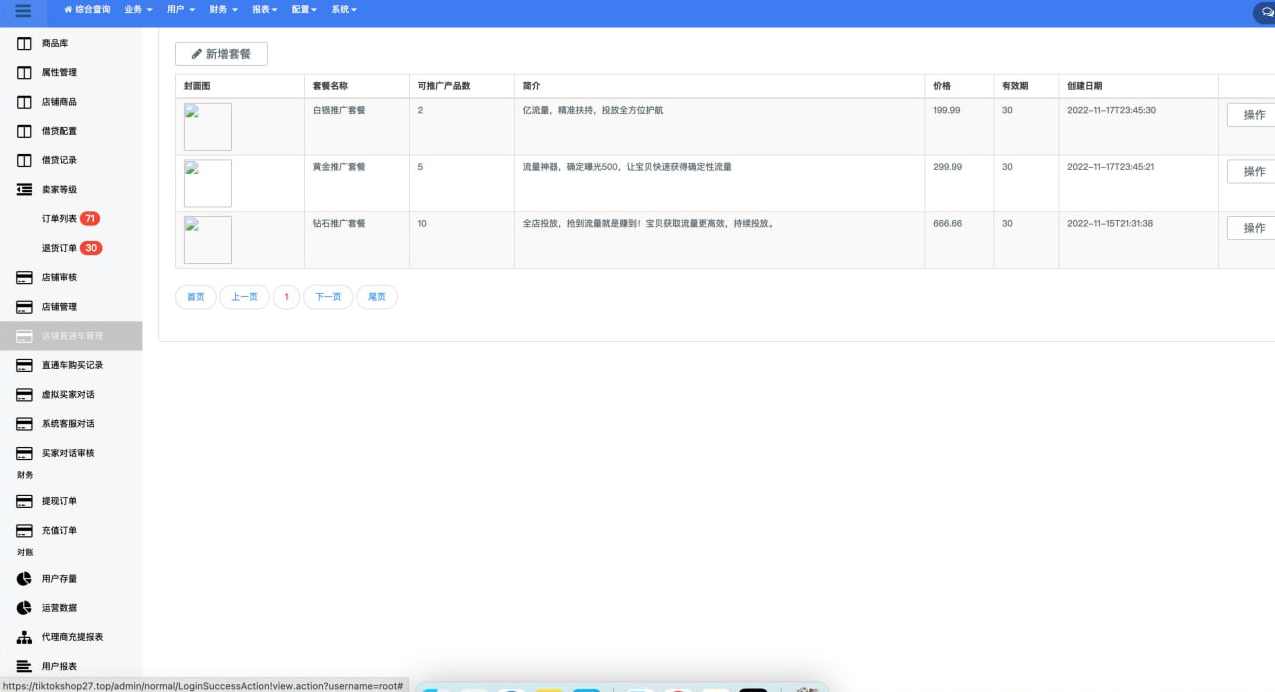The image size is (1275, 692).
Task: Click cover thumbnail of 白银推广套餐
Action: [208, 127]
